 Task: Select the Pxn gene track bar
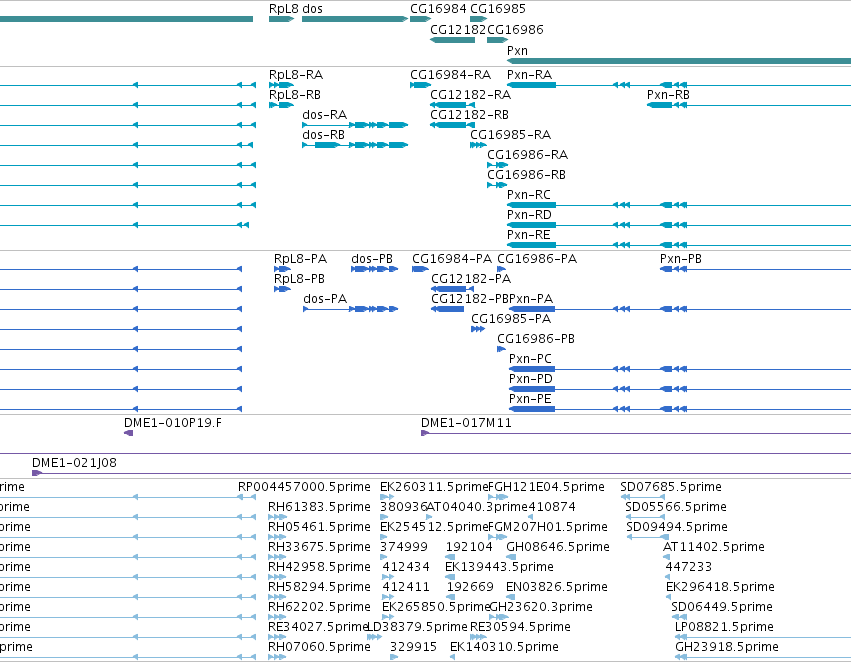pos(679,61)
